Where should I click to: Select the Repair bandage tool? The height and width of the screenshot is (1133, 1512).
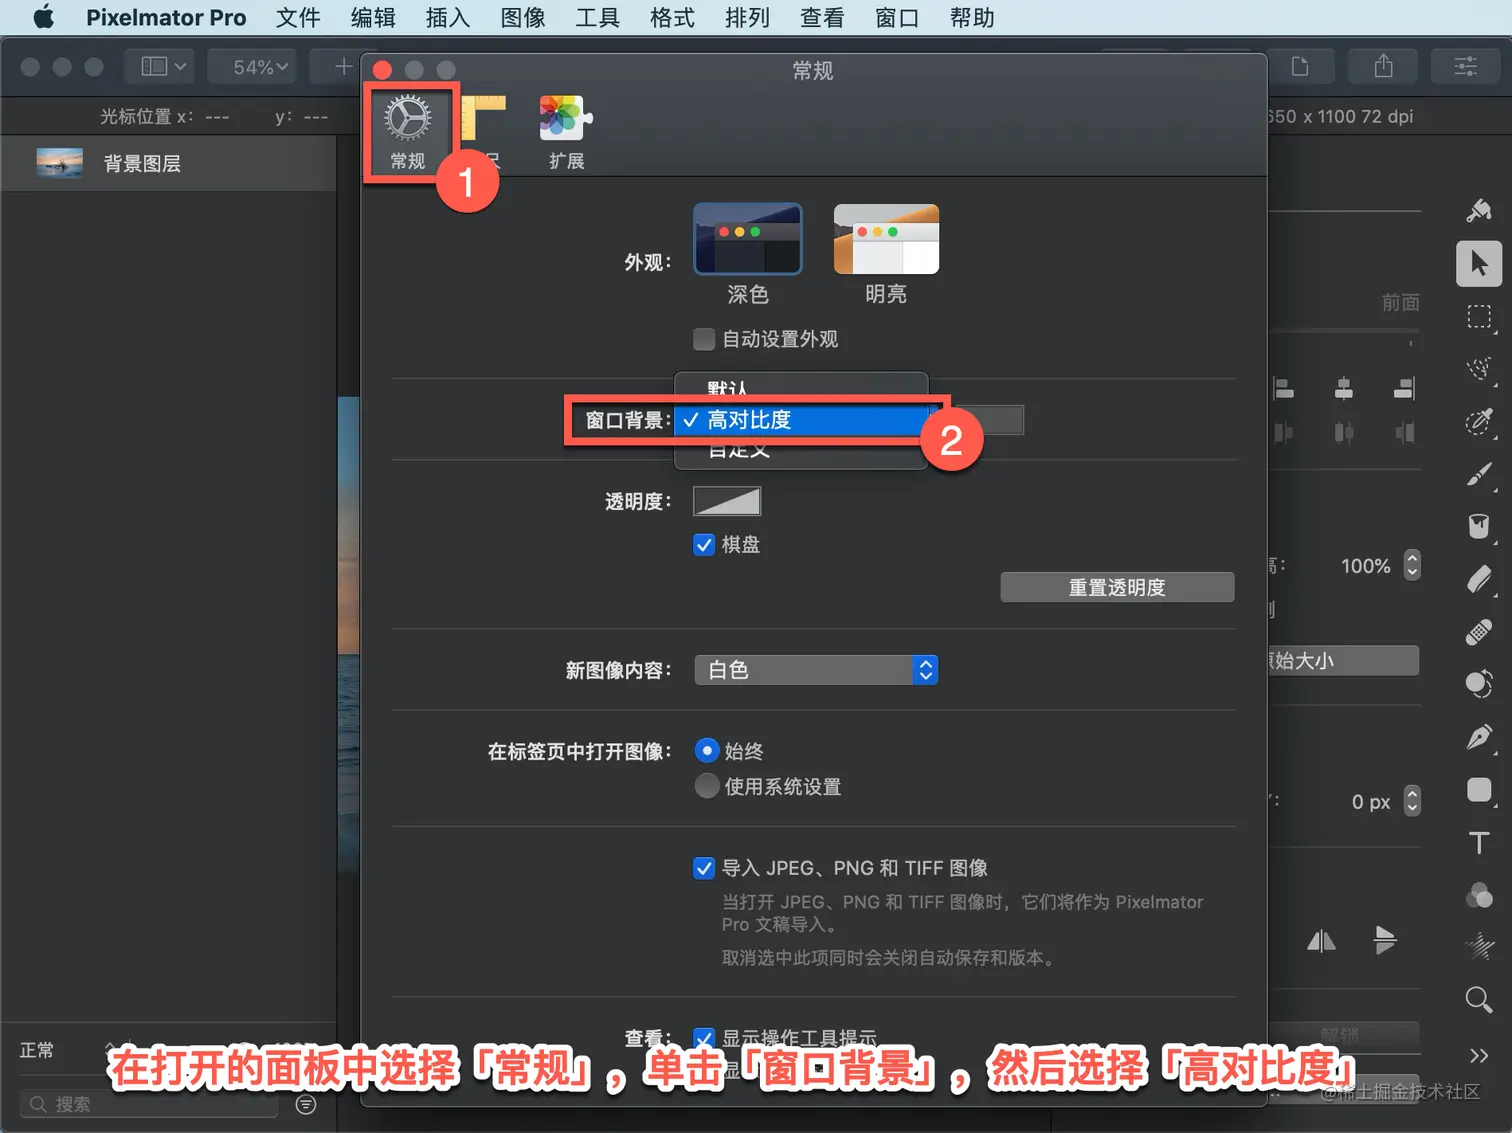click(x=1479, y=632)
